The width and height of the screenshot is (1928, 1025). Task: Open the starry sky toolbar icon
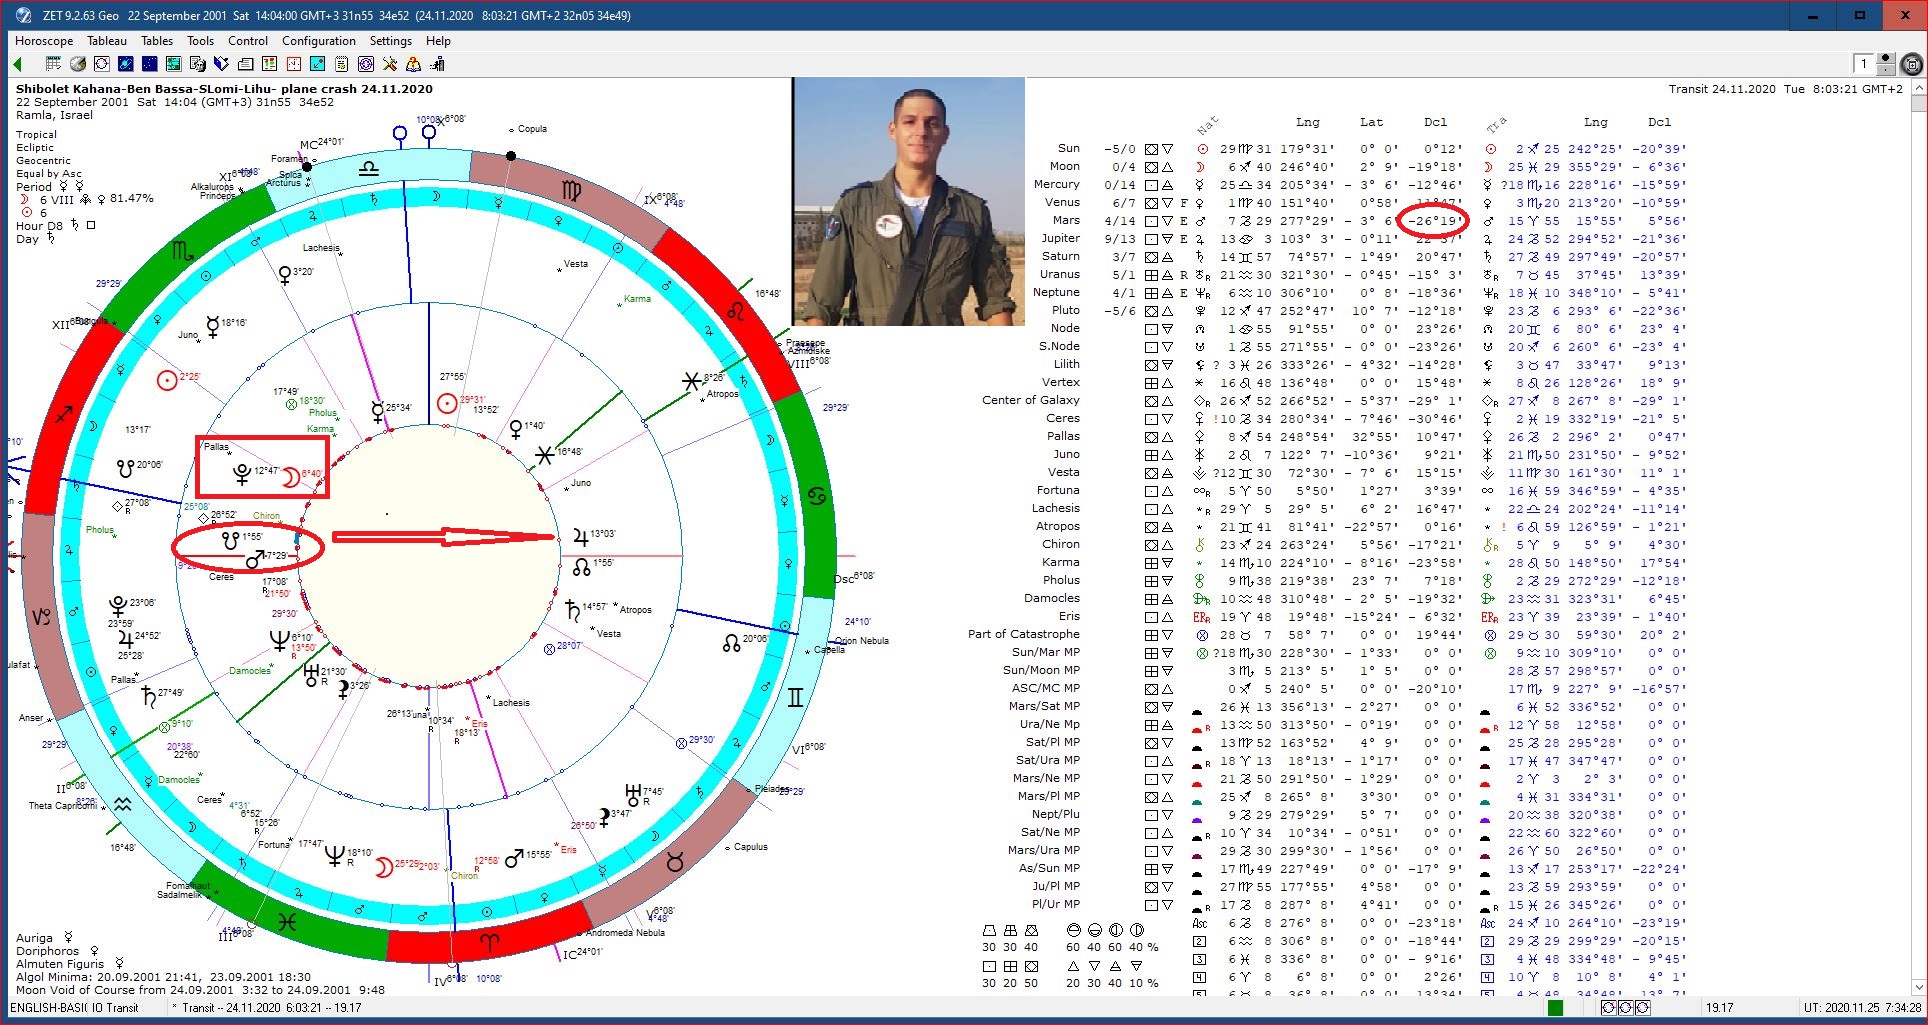(150, 64)
